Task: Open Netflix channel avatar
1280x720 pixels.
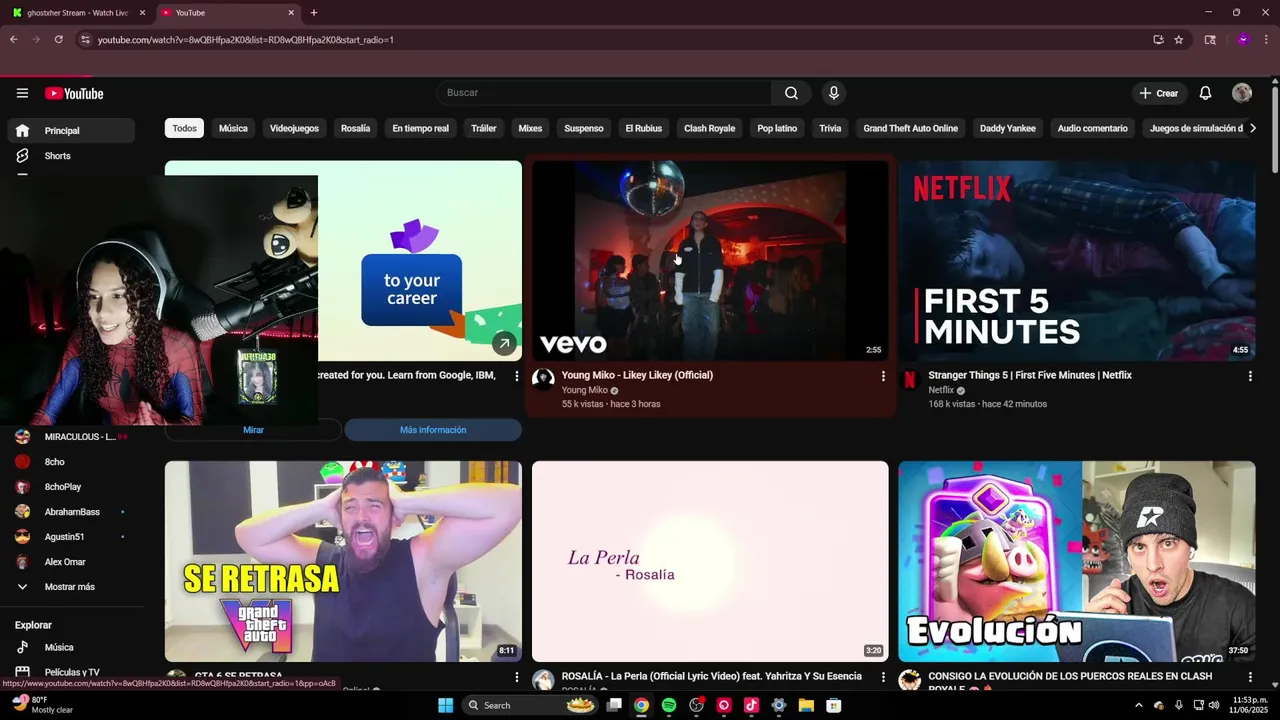Action: point(910,378)
